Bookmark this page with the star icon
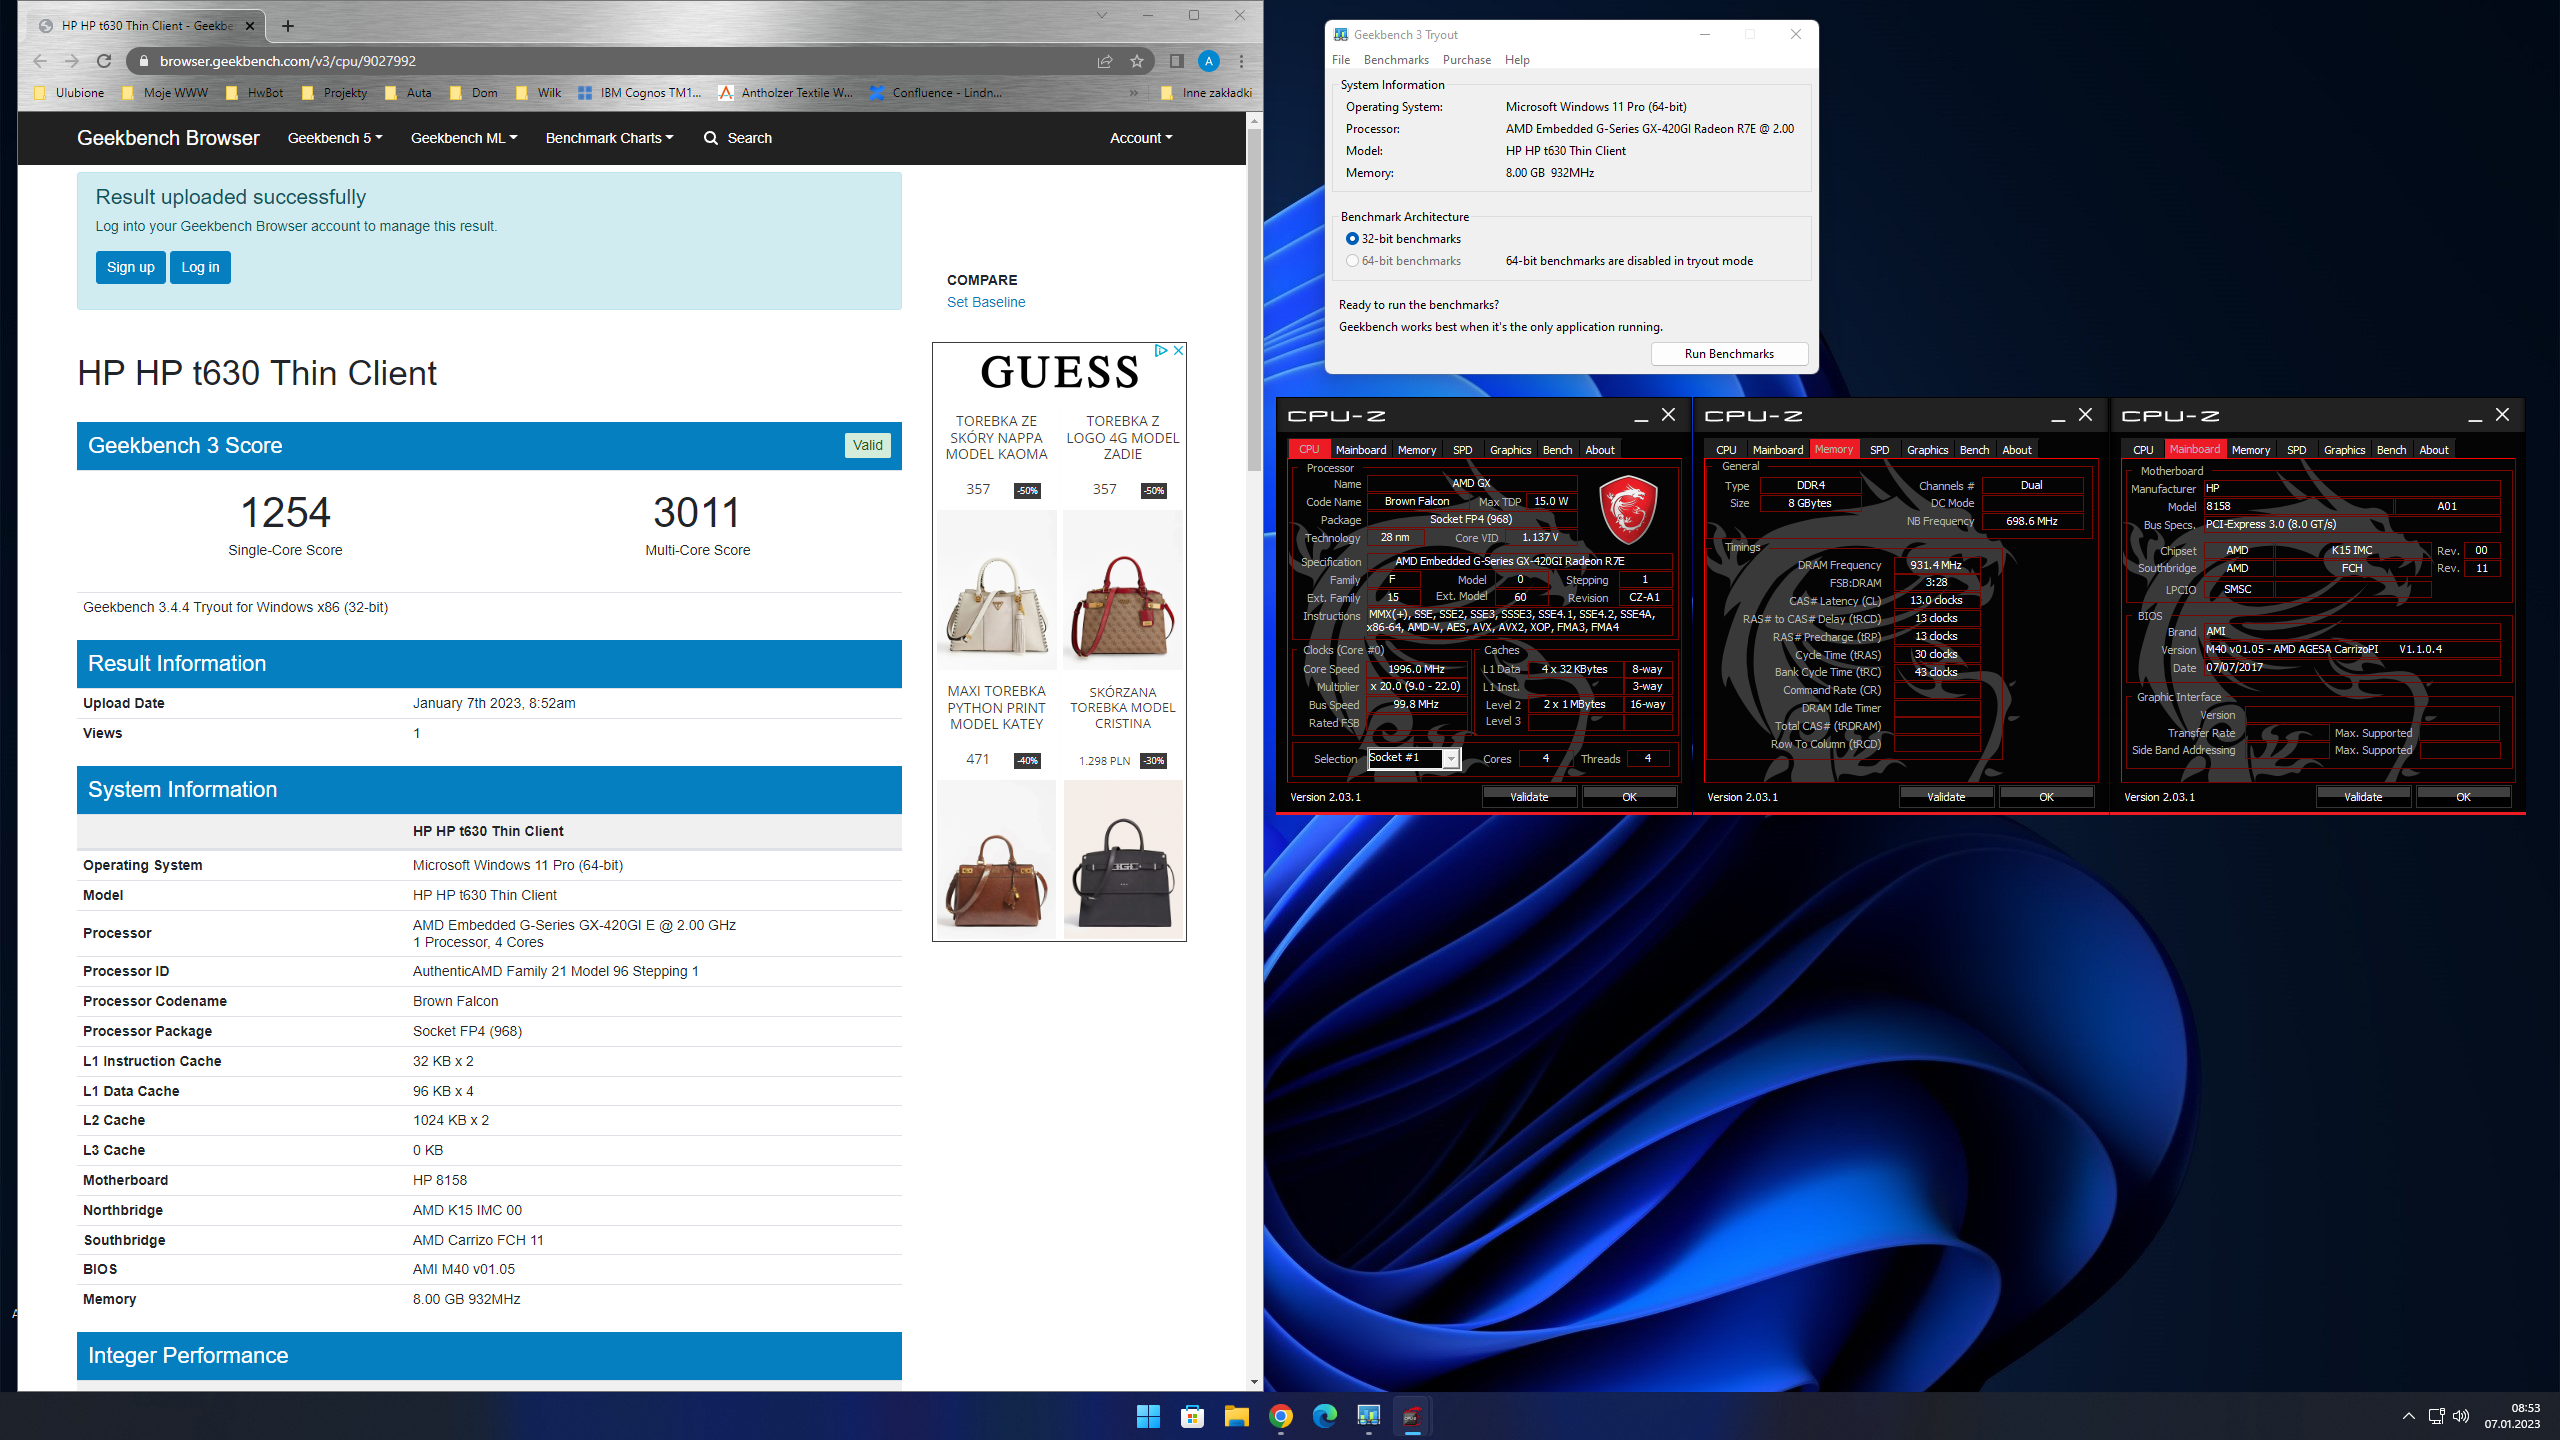The image size is (2560, 1440). (x=1137, y=61)
